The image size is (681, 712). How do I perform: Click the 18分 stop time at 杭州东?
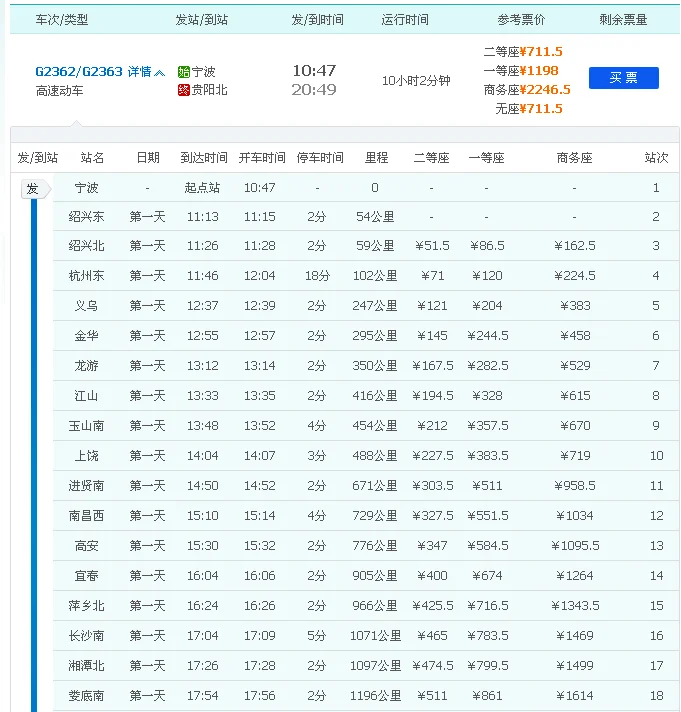(x=317, y=276)
